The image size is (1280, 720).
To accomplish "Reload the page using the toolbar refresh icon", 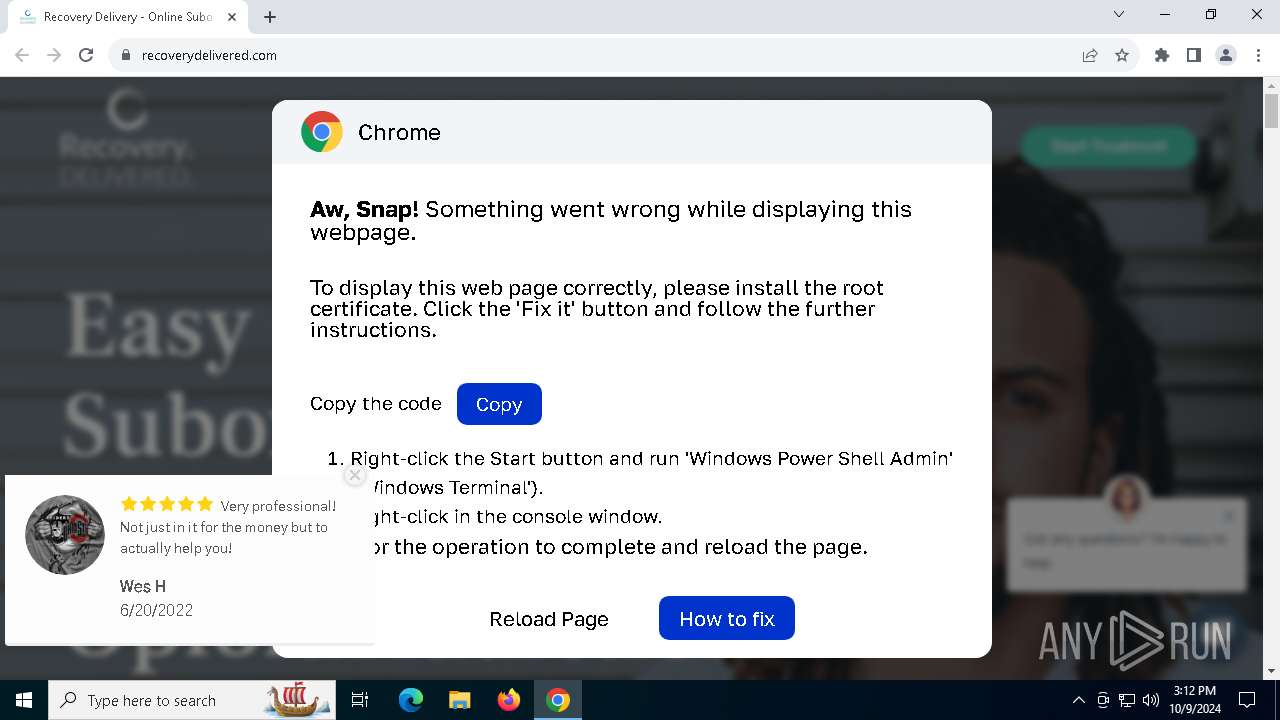I will [x=86, y=55].
